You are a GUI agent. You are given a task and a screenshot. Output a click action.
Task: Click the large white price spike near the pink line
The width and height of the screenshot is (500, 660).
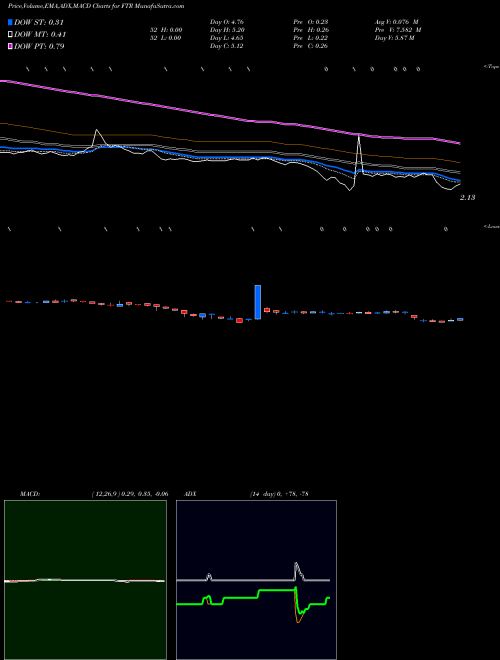(359, 154)
